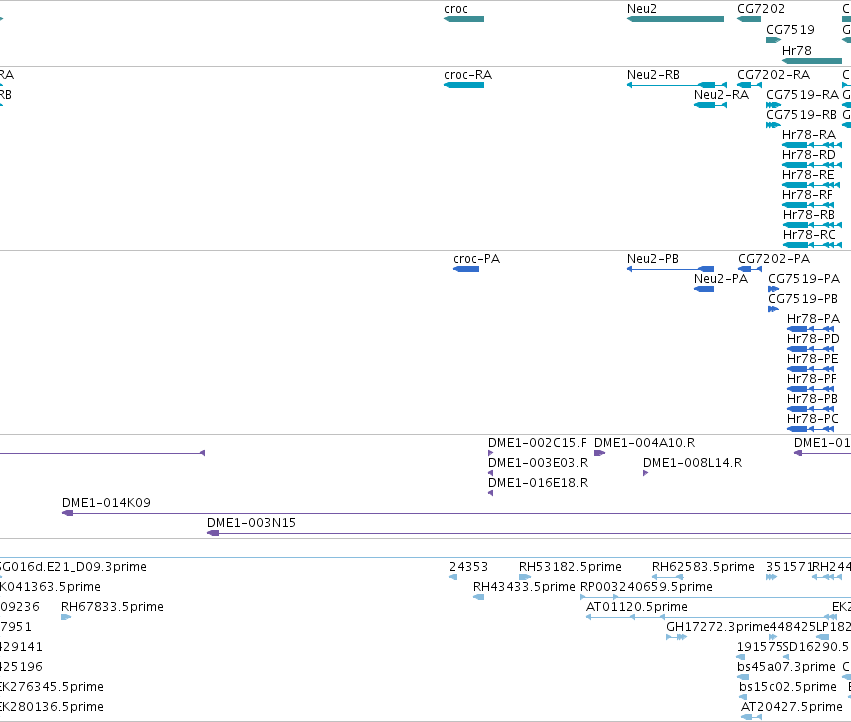Click the croc gene label

pyautogui.click(x=455, y=9)
